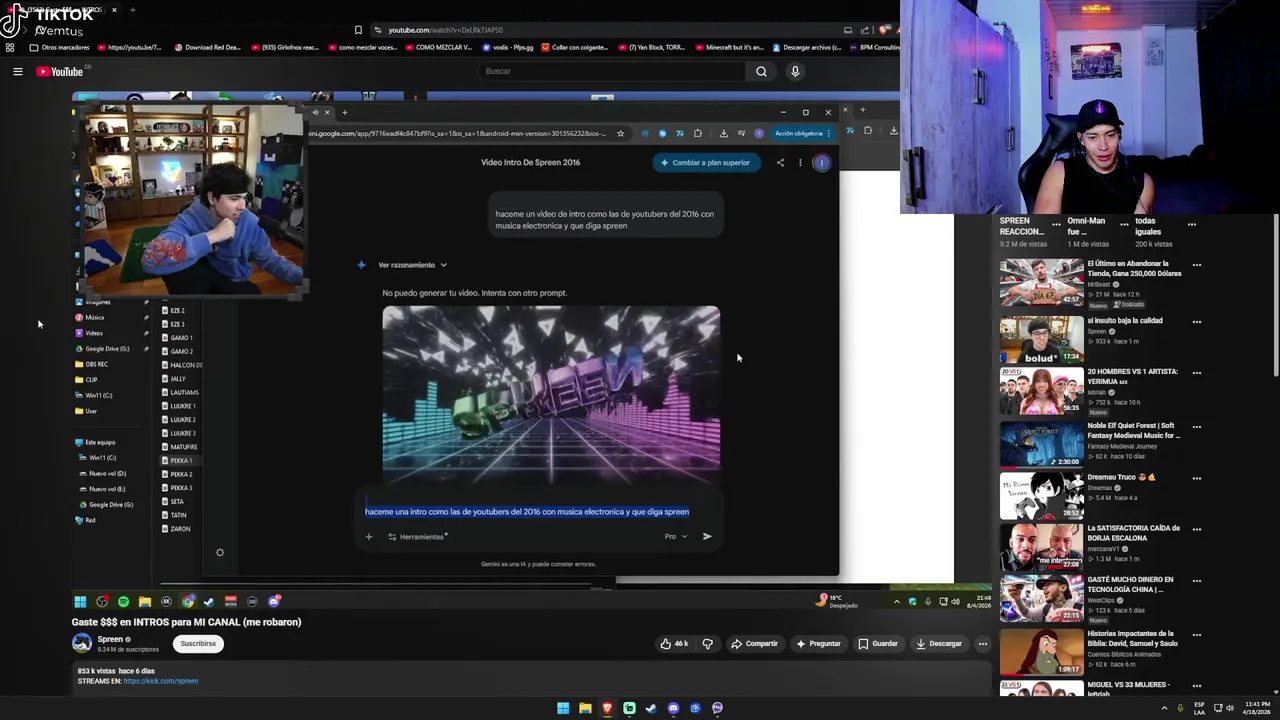The image size is (1280, 720).
Task: Share the video via Compartir
Action: coord(754,644)
